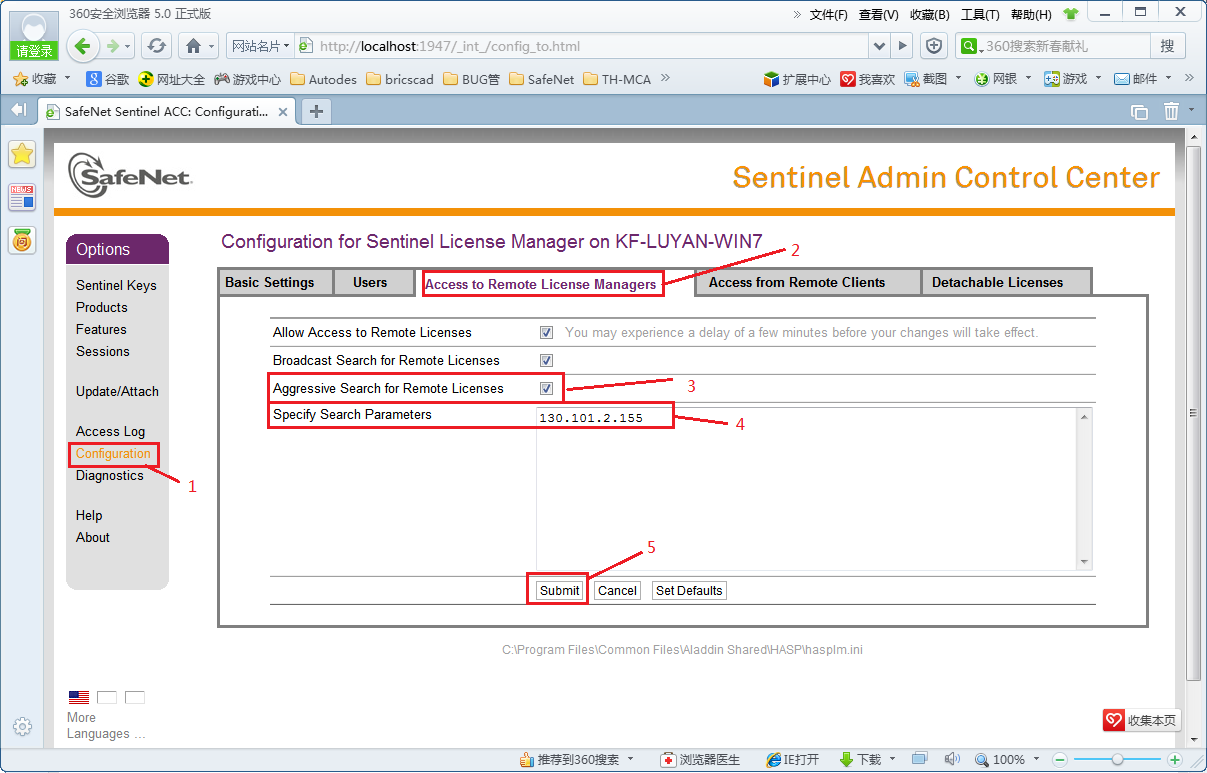
Task: Toggle Allow Access to Remote Licenses checkbox
Action: point(547,333)
